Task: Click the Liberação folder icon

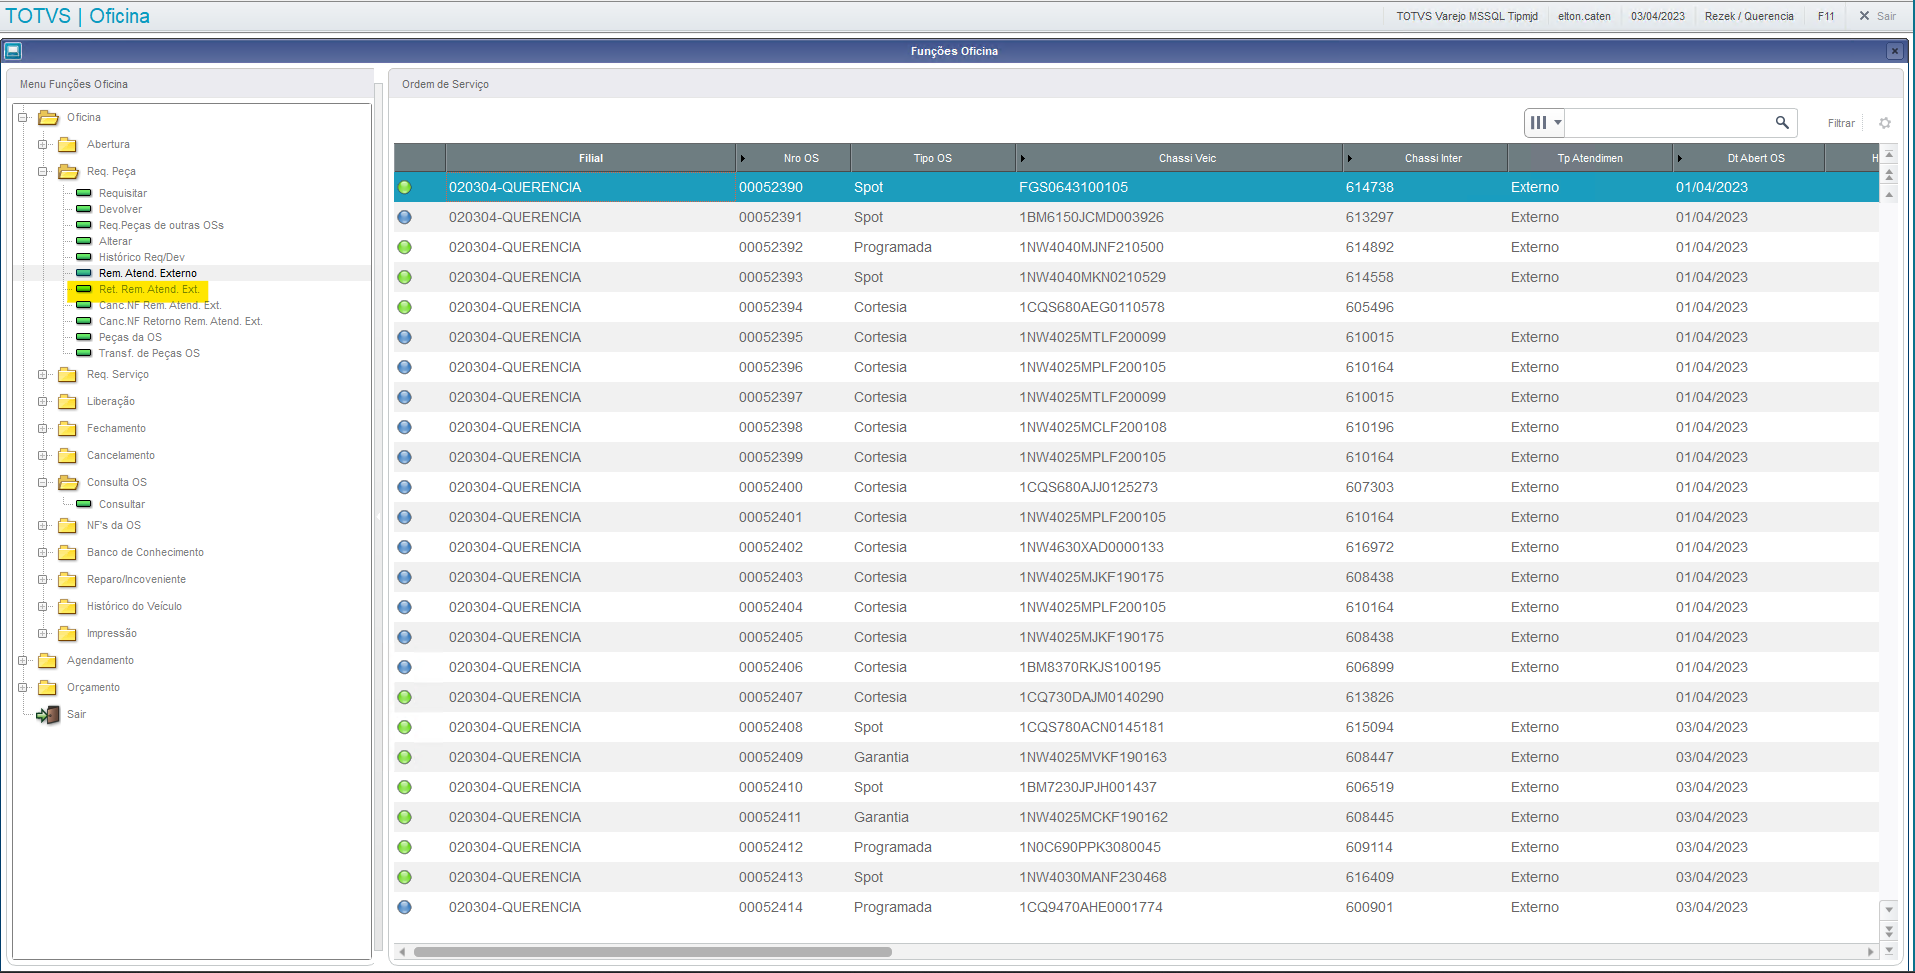Action: [67, 402]
